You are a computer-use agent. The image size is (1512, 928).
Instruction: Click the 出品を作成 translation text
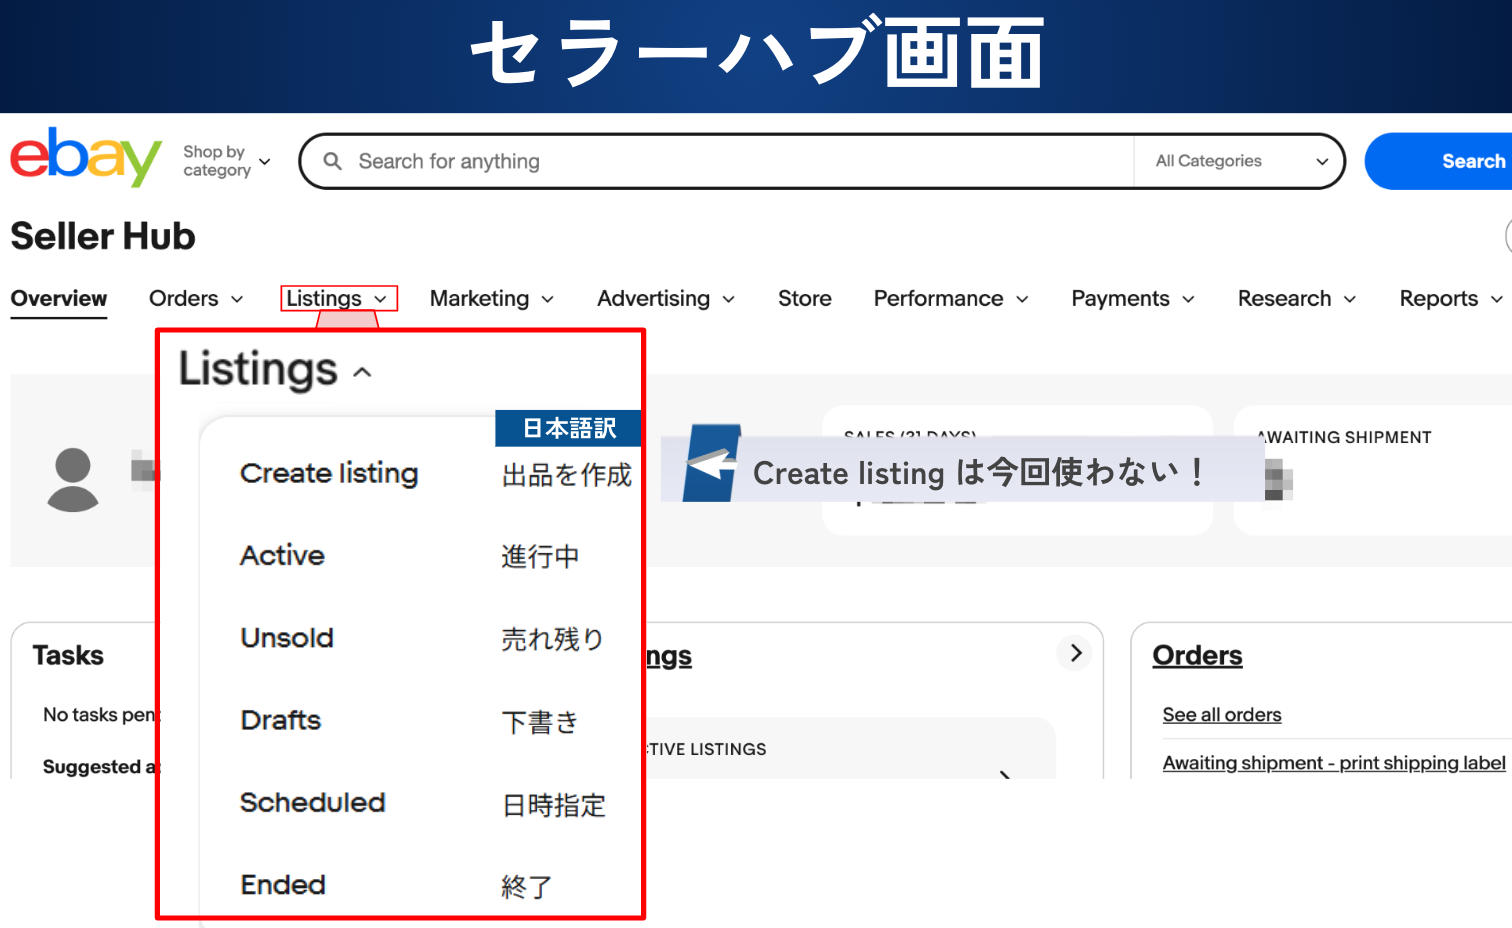pyautogui.click(x=567, y=475)
